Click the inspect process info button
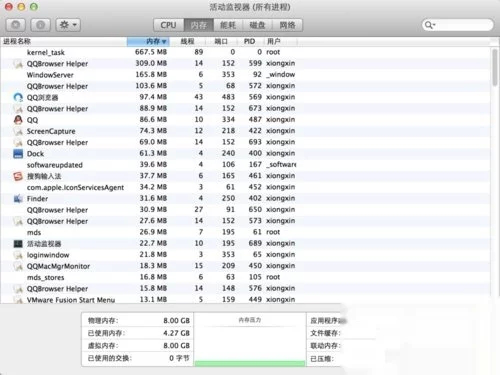Image resolution: width=500 pixels, height=375 pixels. (40, 25)
